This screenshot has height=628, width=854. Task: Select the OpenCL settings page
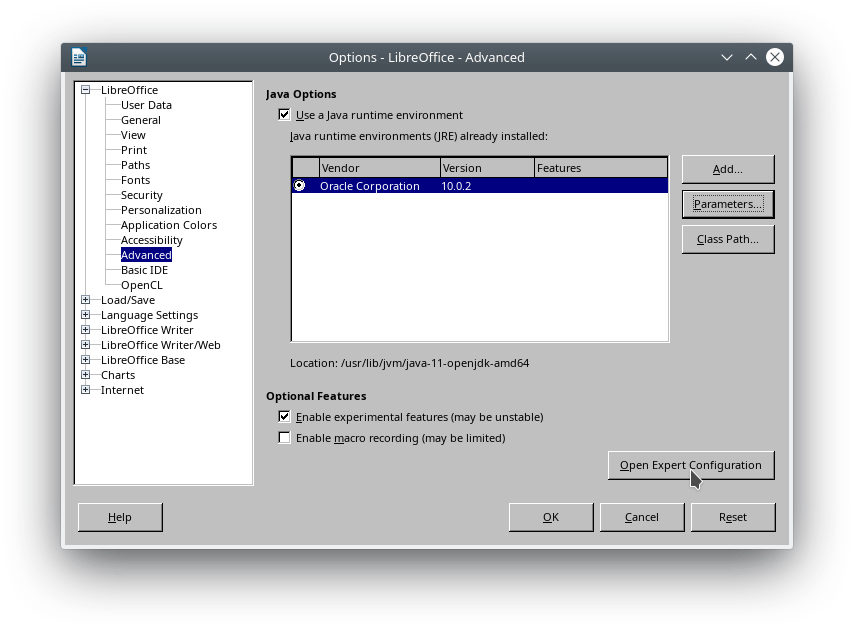pos(143,284)
